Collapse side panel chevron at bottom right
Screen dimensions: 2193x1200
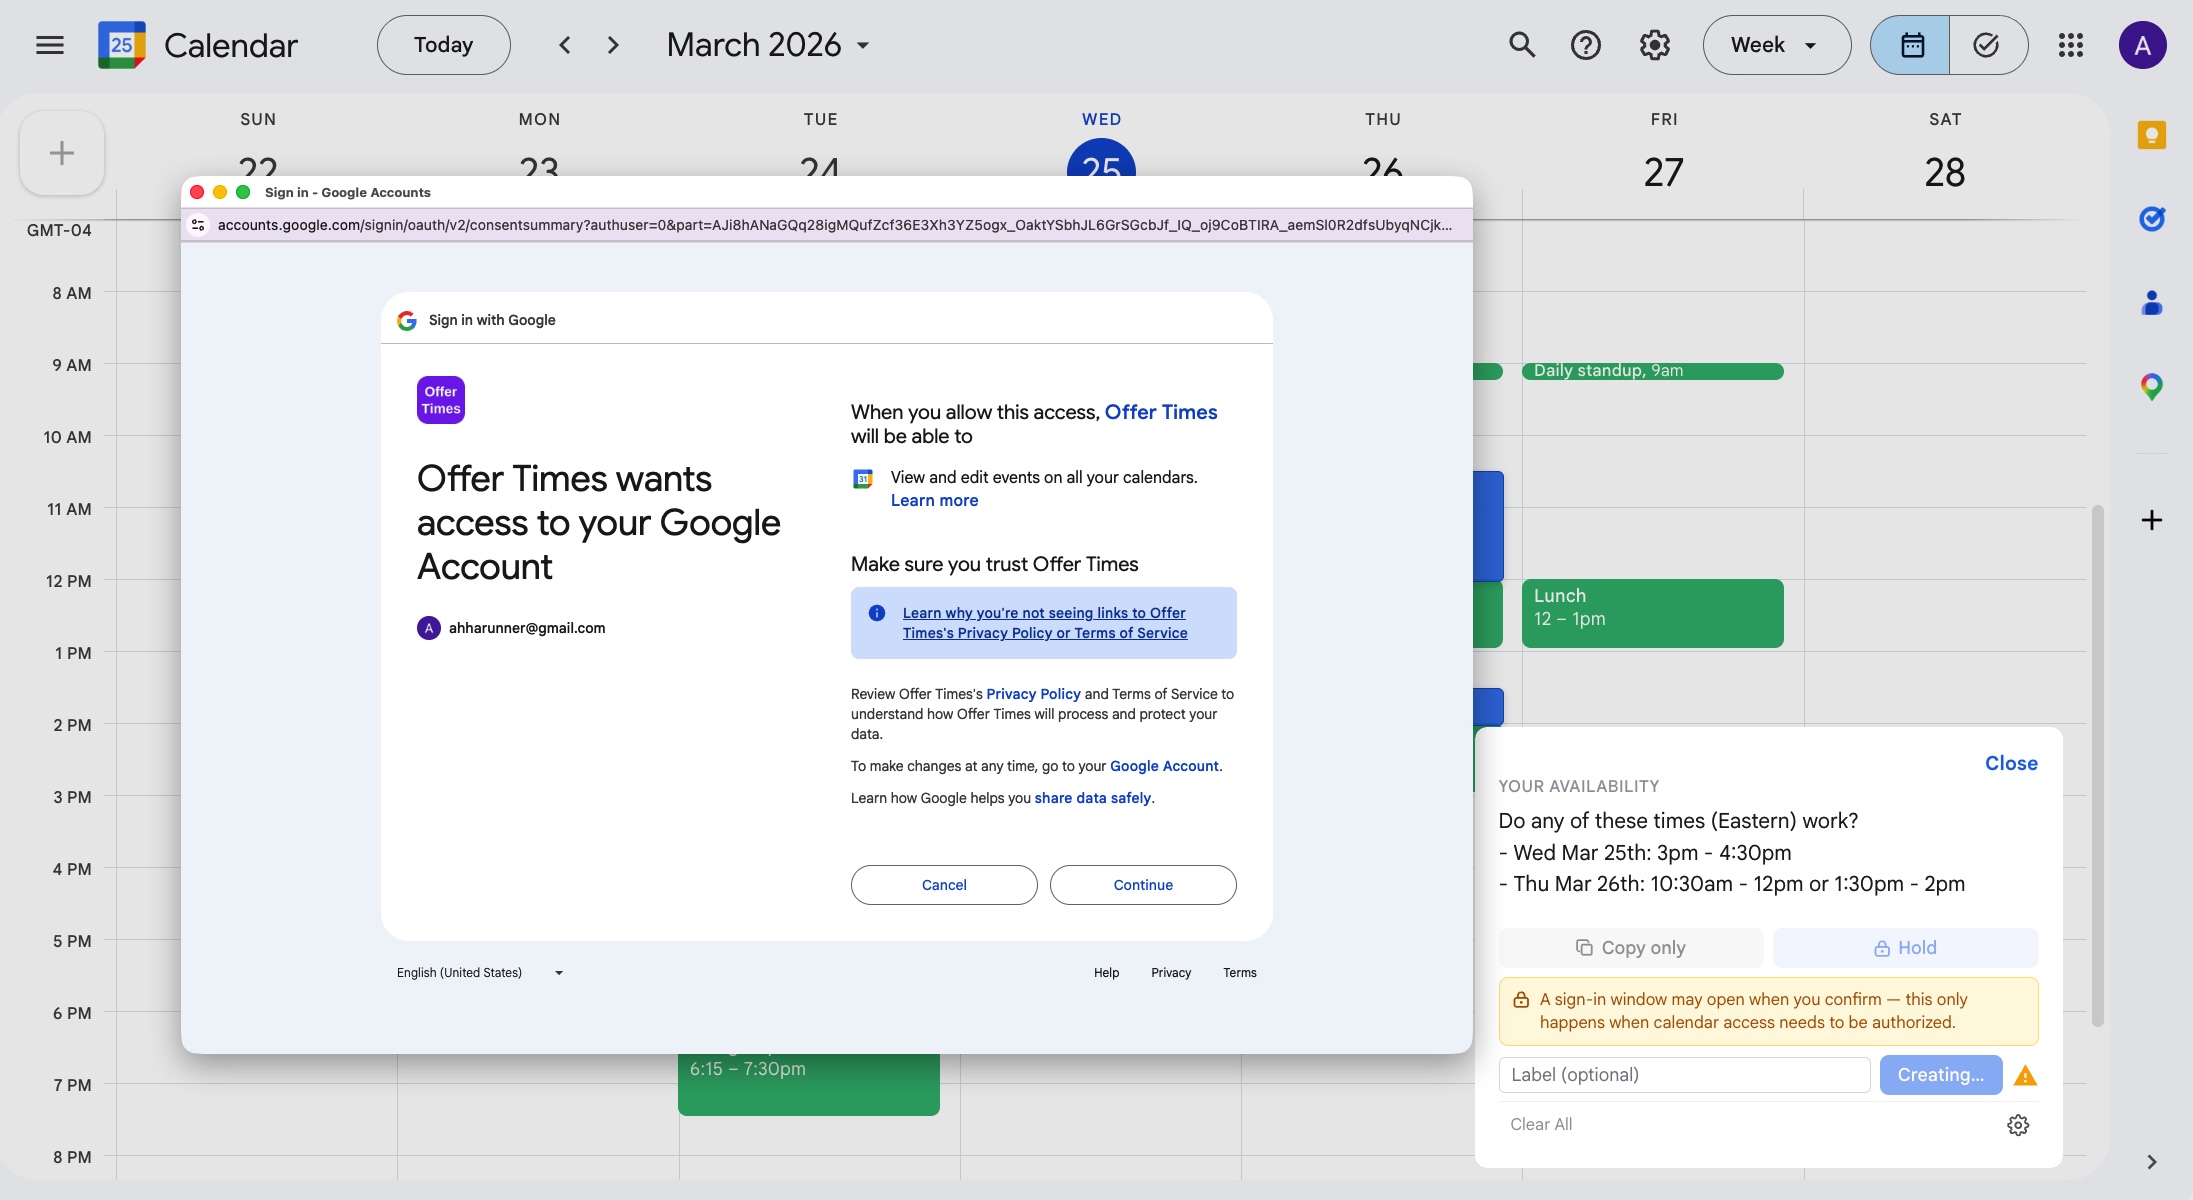(2152, 1162)
